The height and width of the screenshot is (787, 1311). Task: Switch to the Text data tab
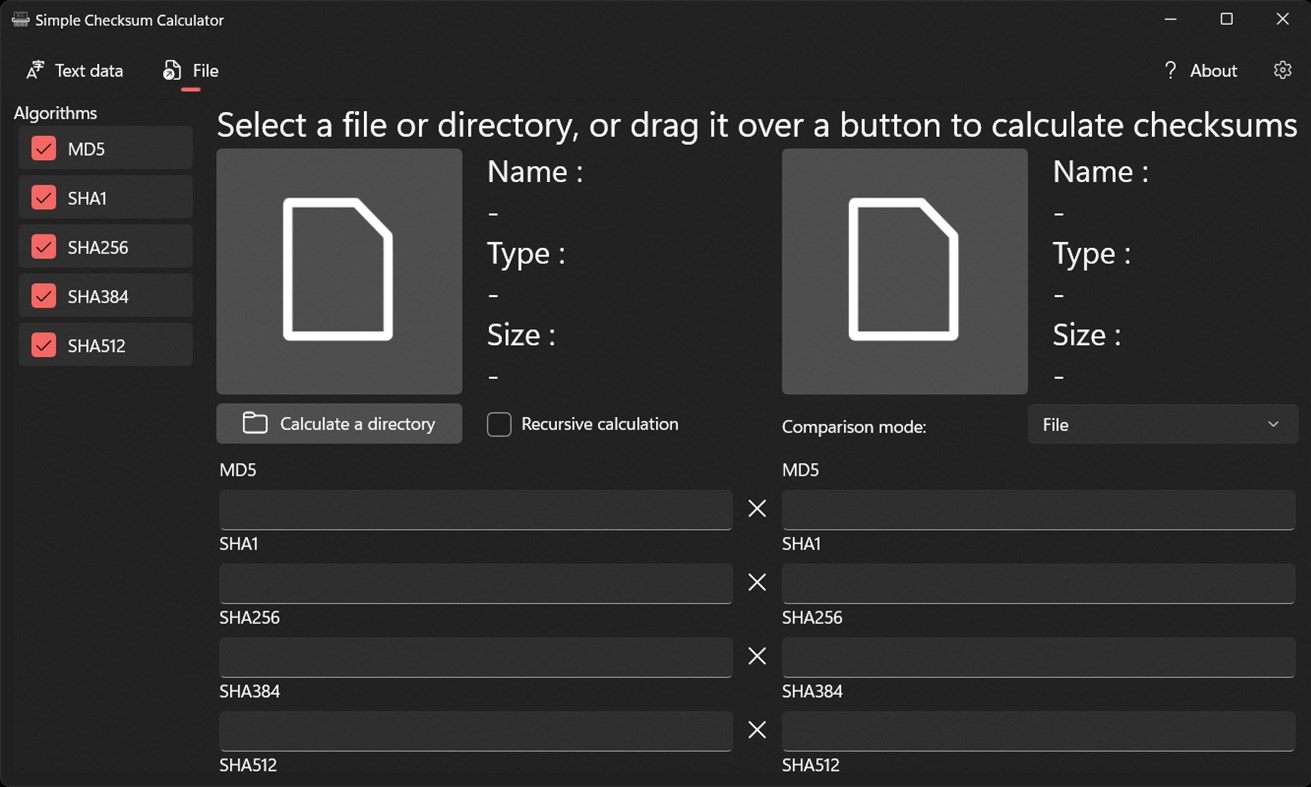point(75,70)
